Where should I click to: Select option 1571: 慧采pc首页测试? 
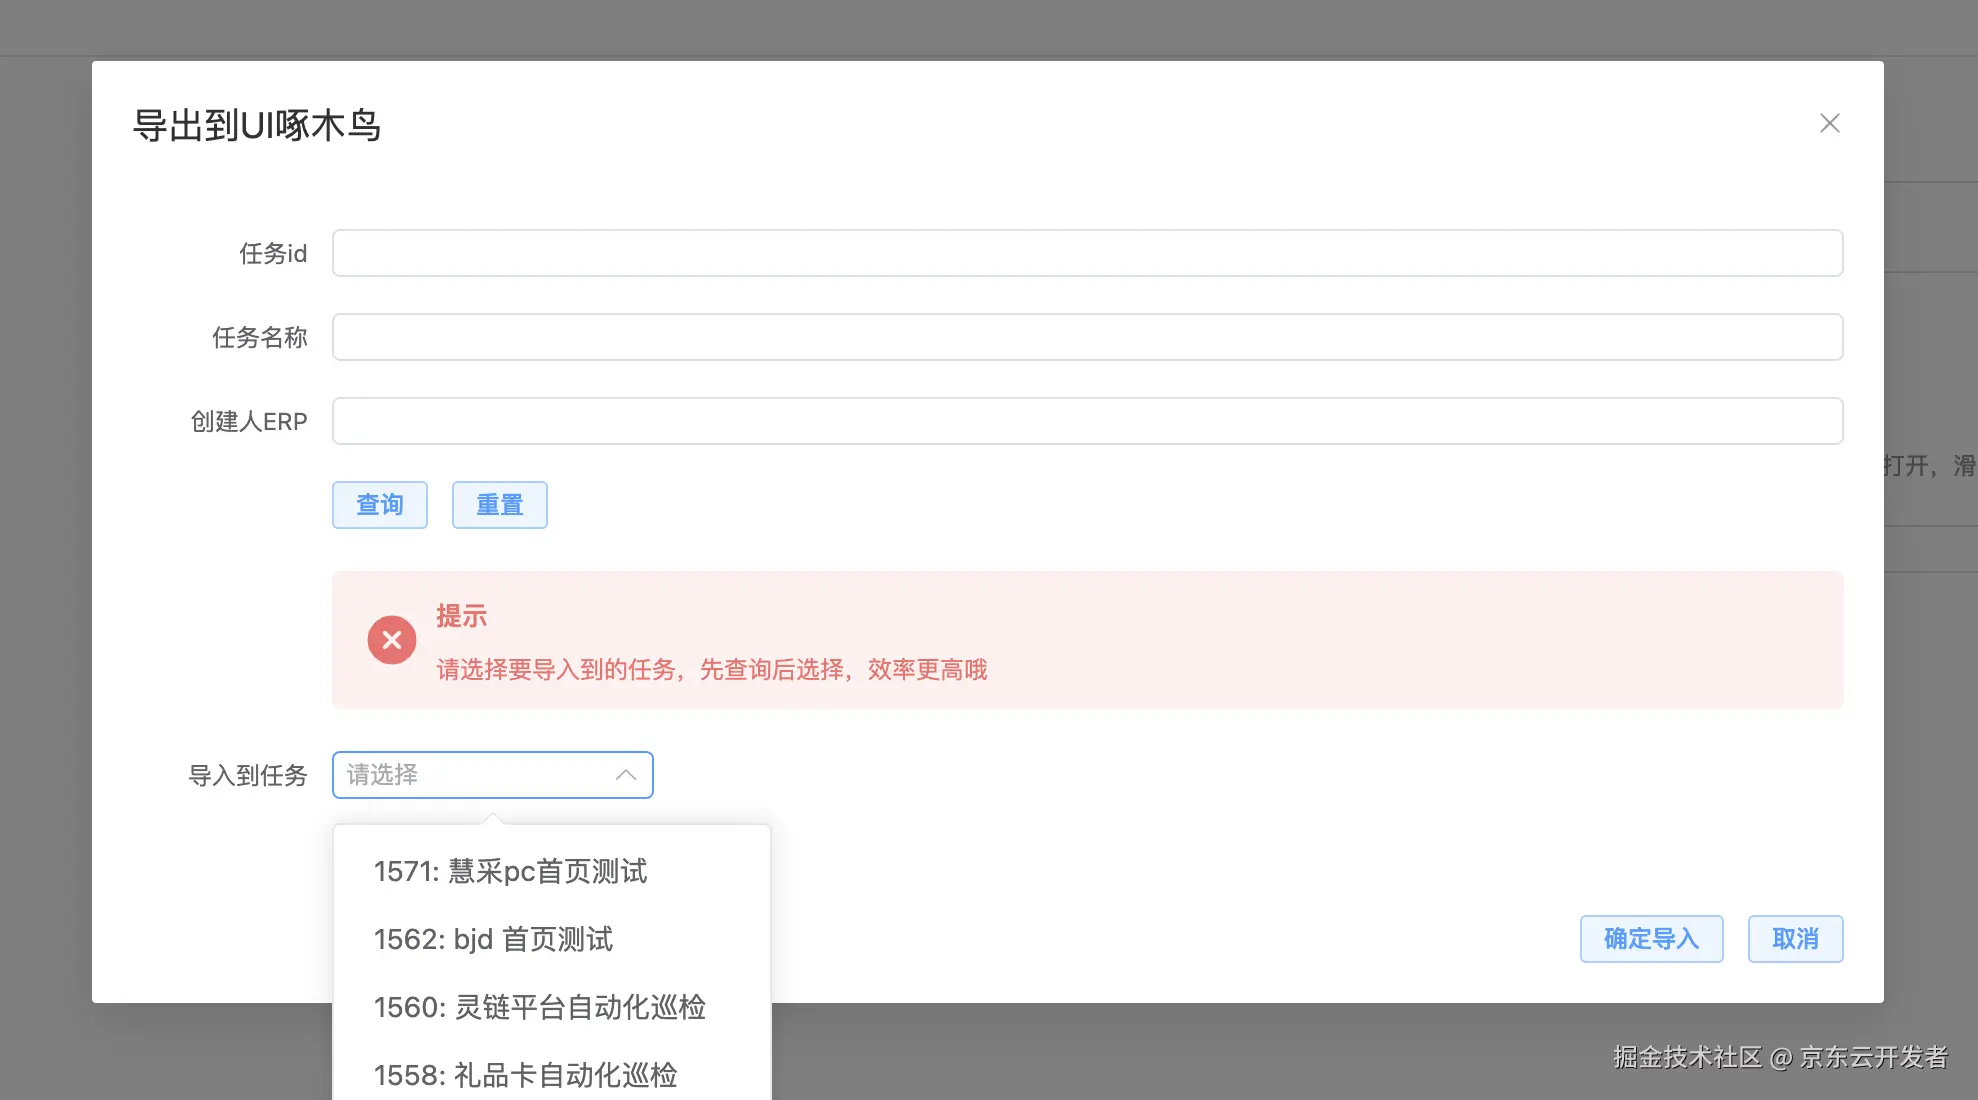point(510,871)
